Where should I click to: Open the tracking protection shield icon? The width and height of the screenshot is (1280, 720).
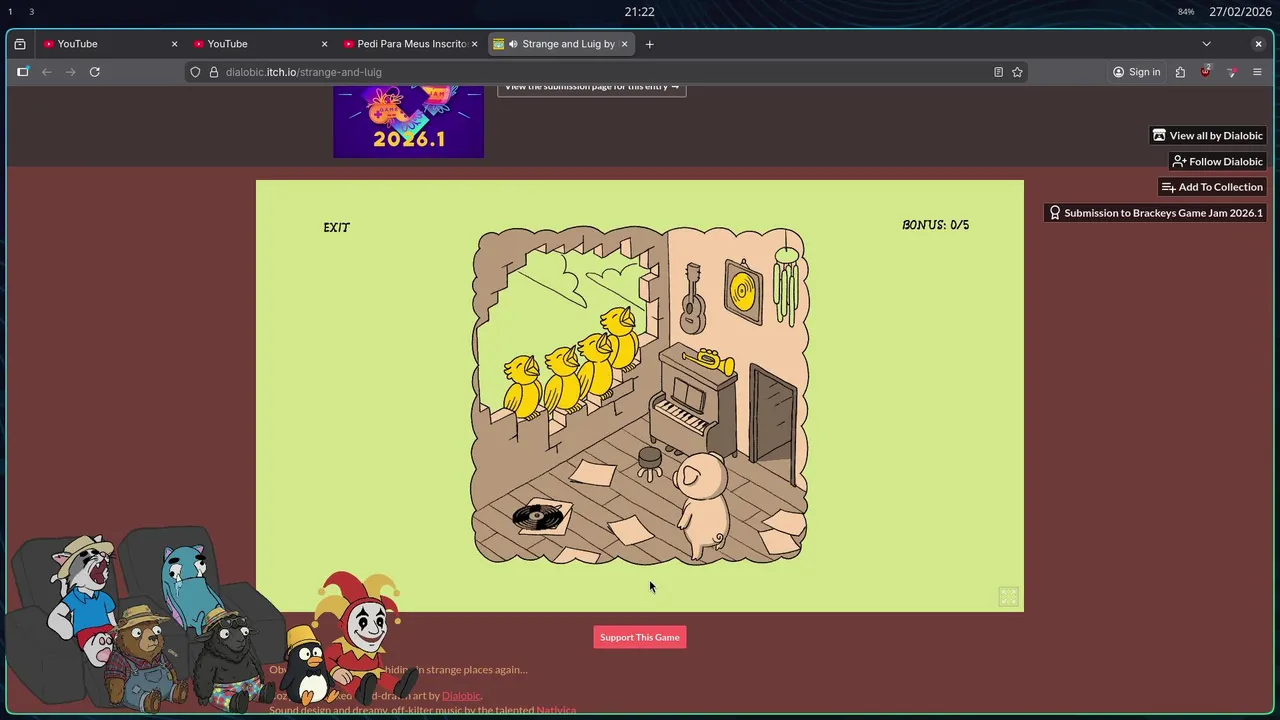tap(196, 72)
